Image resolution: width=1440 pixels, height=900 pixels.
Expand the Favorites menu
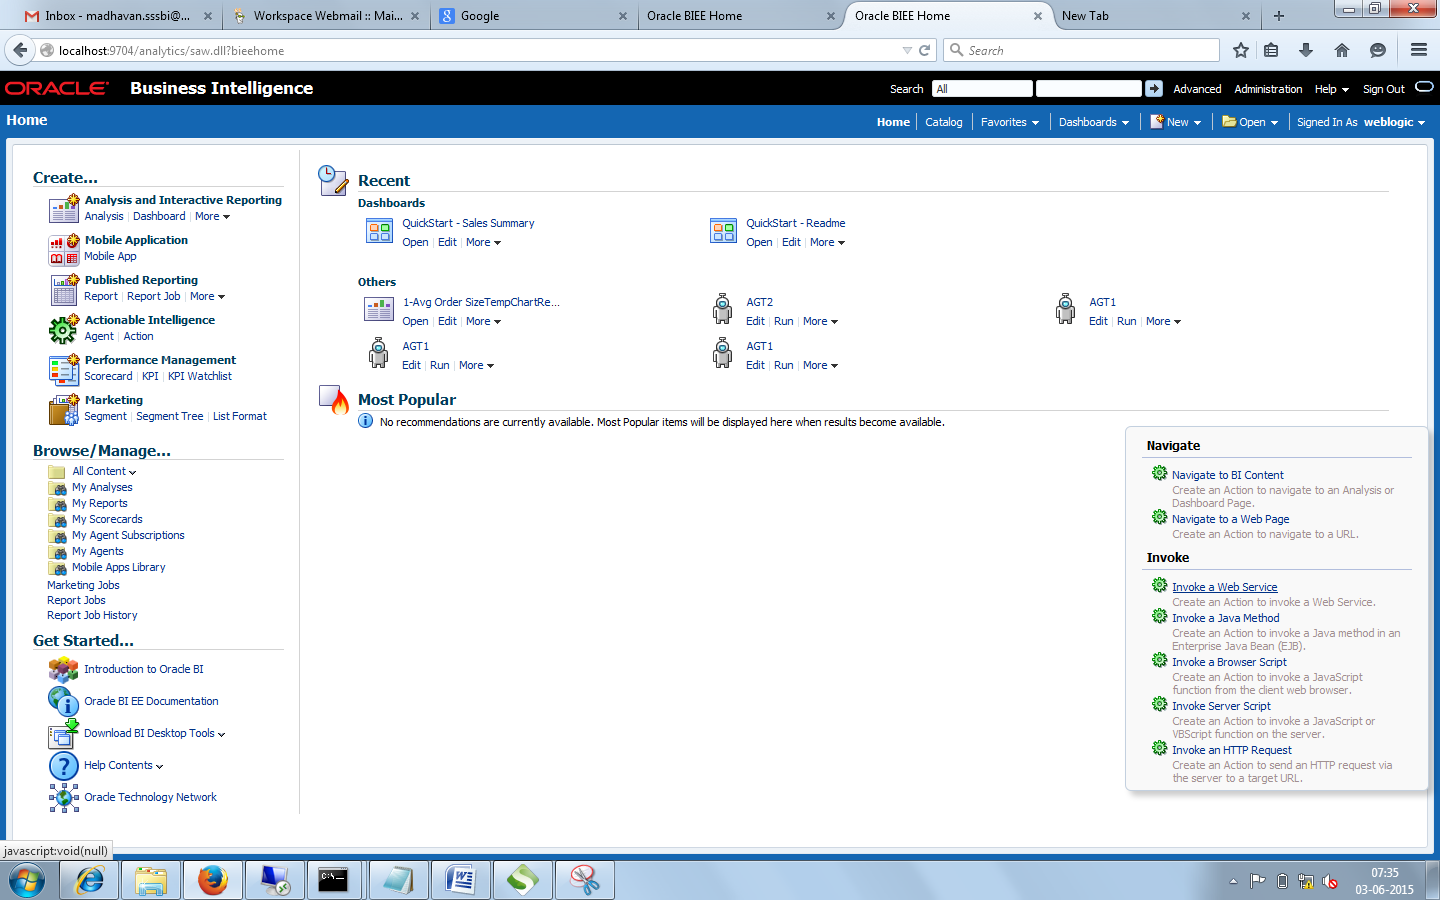click(1010, 122)
